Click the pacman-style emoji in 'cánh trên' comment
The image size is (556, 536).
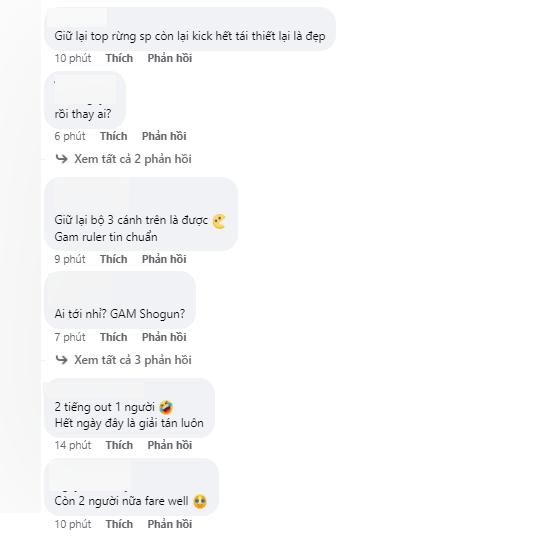[219, 221]
